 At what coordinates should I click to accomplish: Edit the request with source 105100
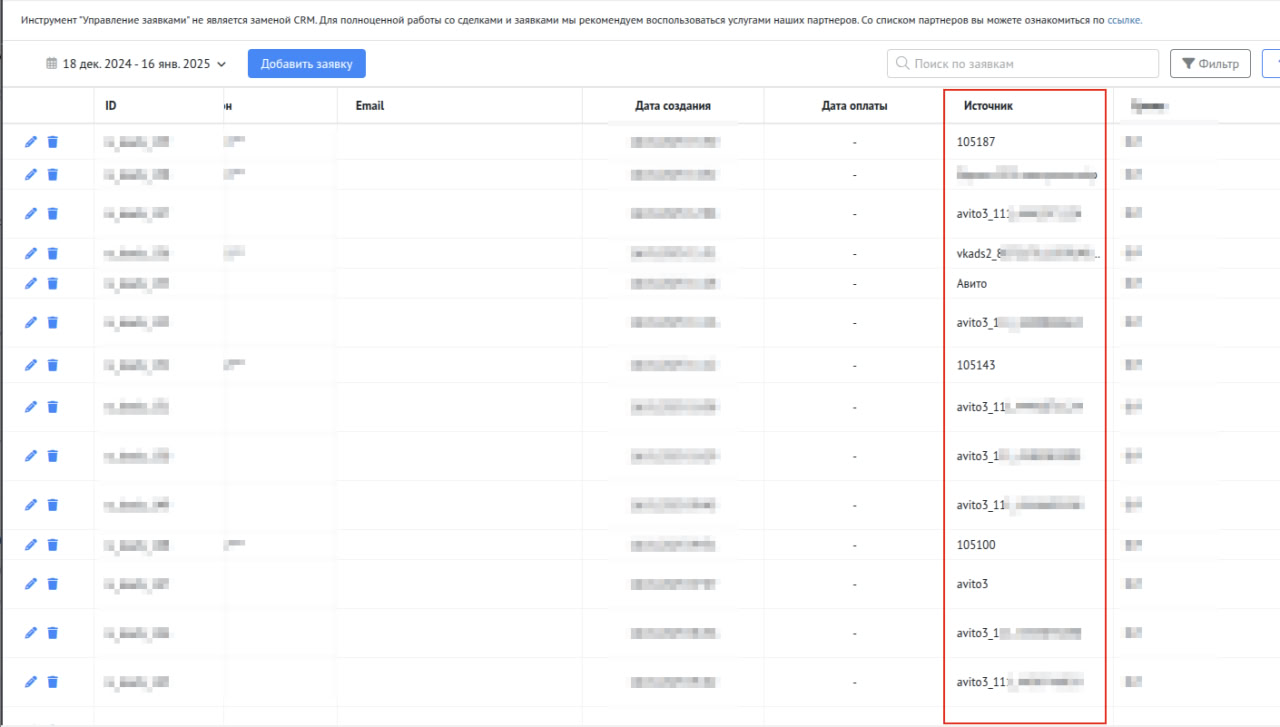(31, 545)
